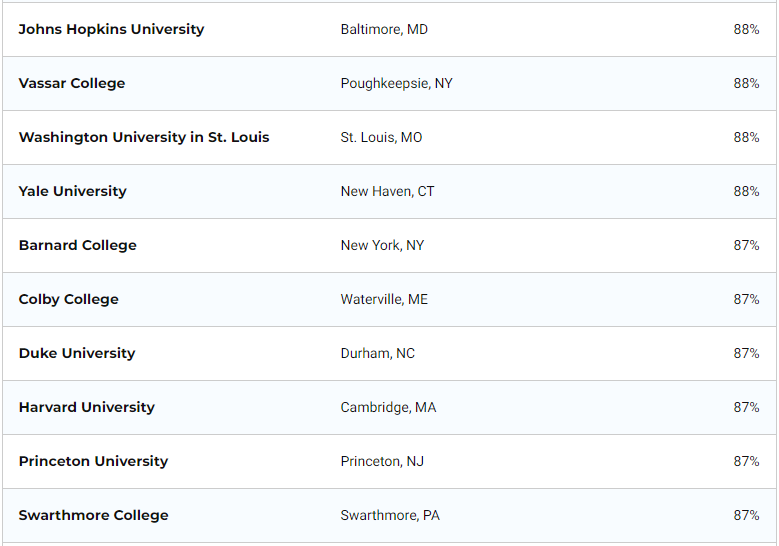Click the 87% value in Barnard row
This screenshot has width=779, height=546.
[746, 245]
